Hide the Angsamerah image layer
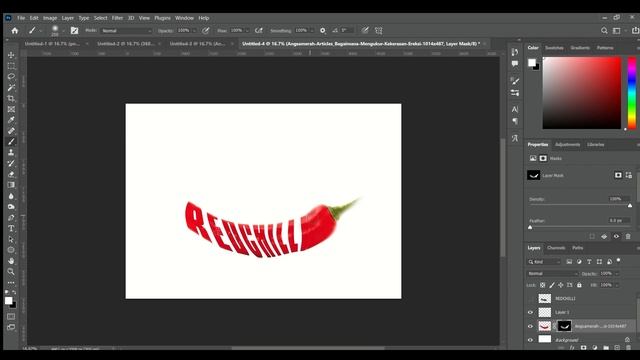 531,326
